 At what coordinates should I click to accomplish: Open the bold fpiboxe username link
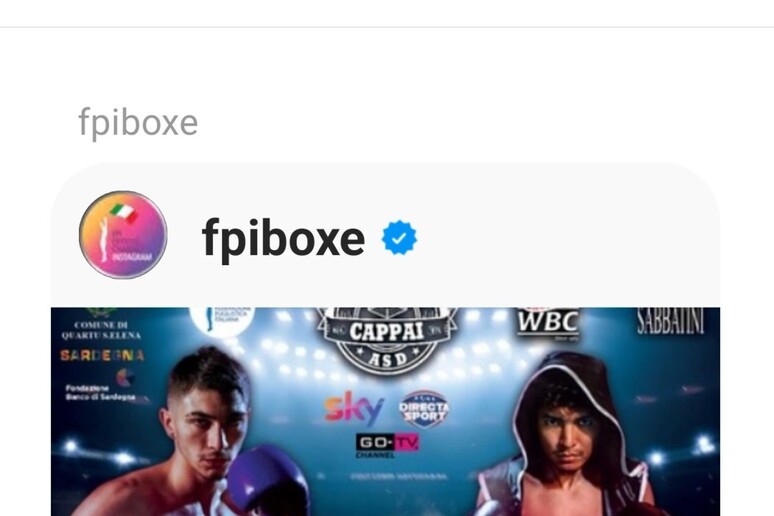click(283, 238)
